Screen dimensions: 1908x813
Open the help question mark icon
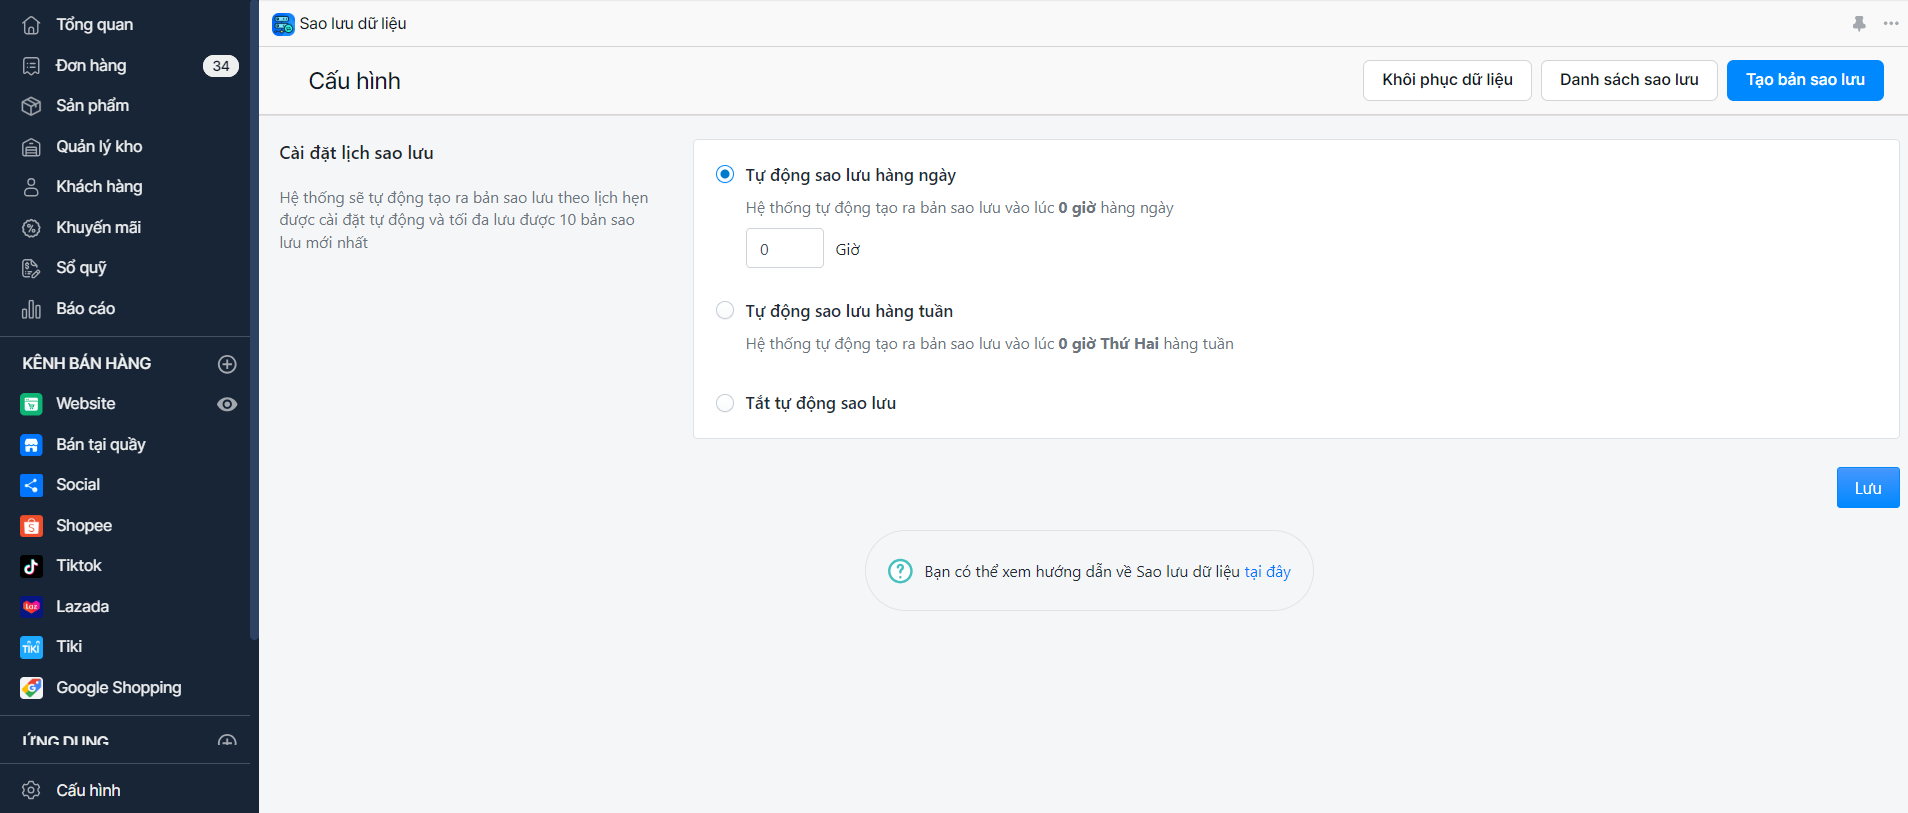pyautogui.click(x=900, y=571)
